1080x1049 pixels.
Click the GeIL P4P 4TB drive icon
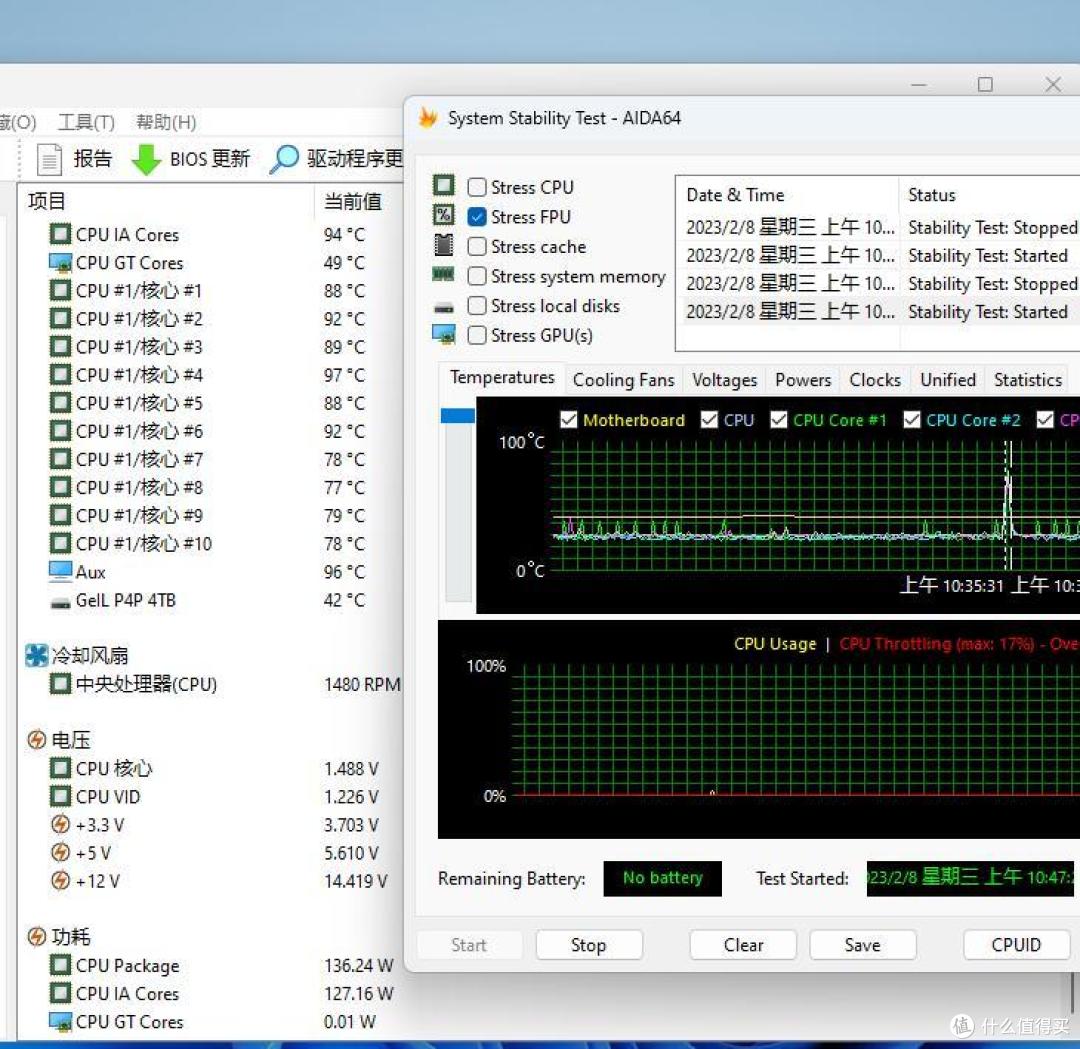tap(60, 603)
